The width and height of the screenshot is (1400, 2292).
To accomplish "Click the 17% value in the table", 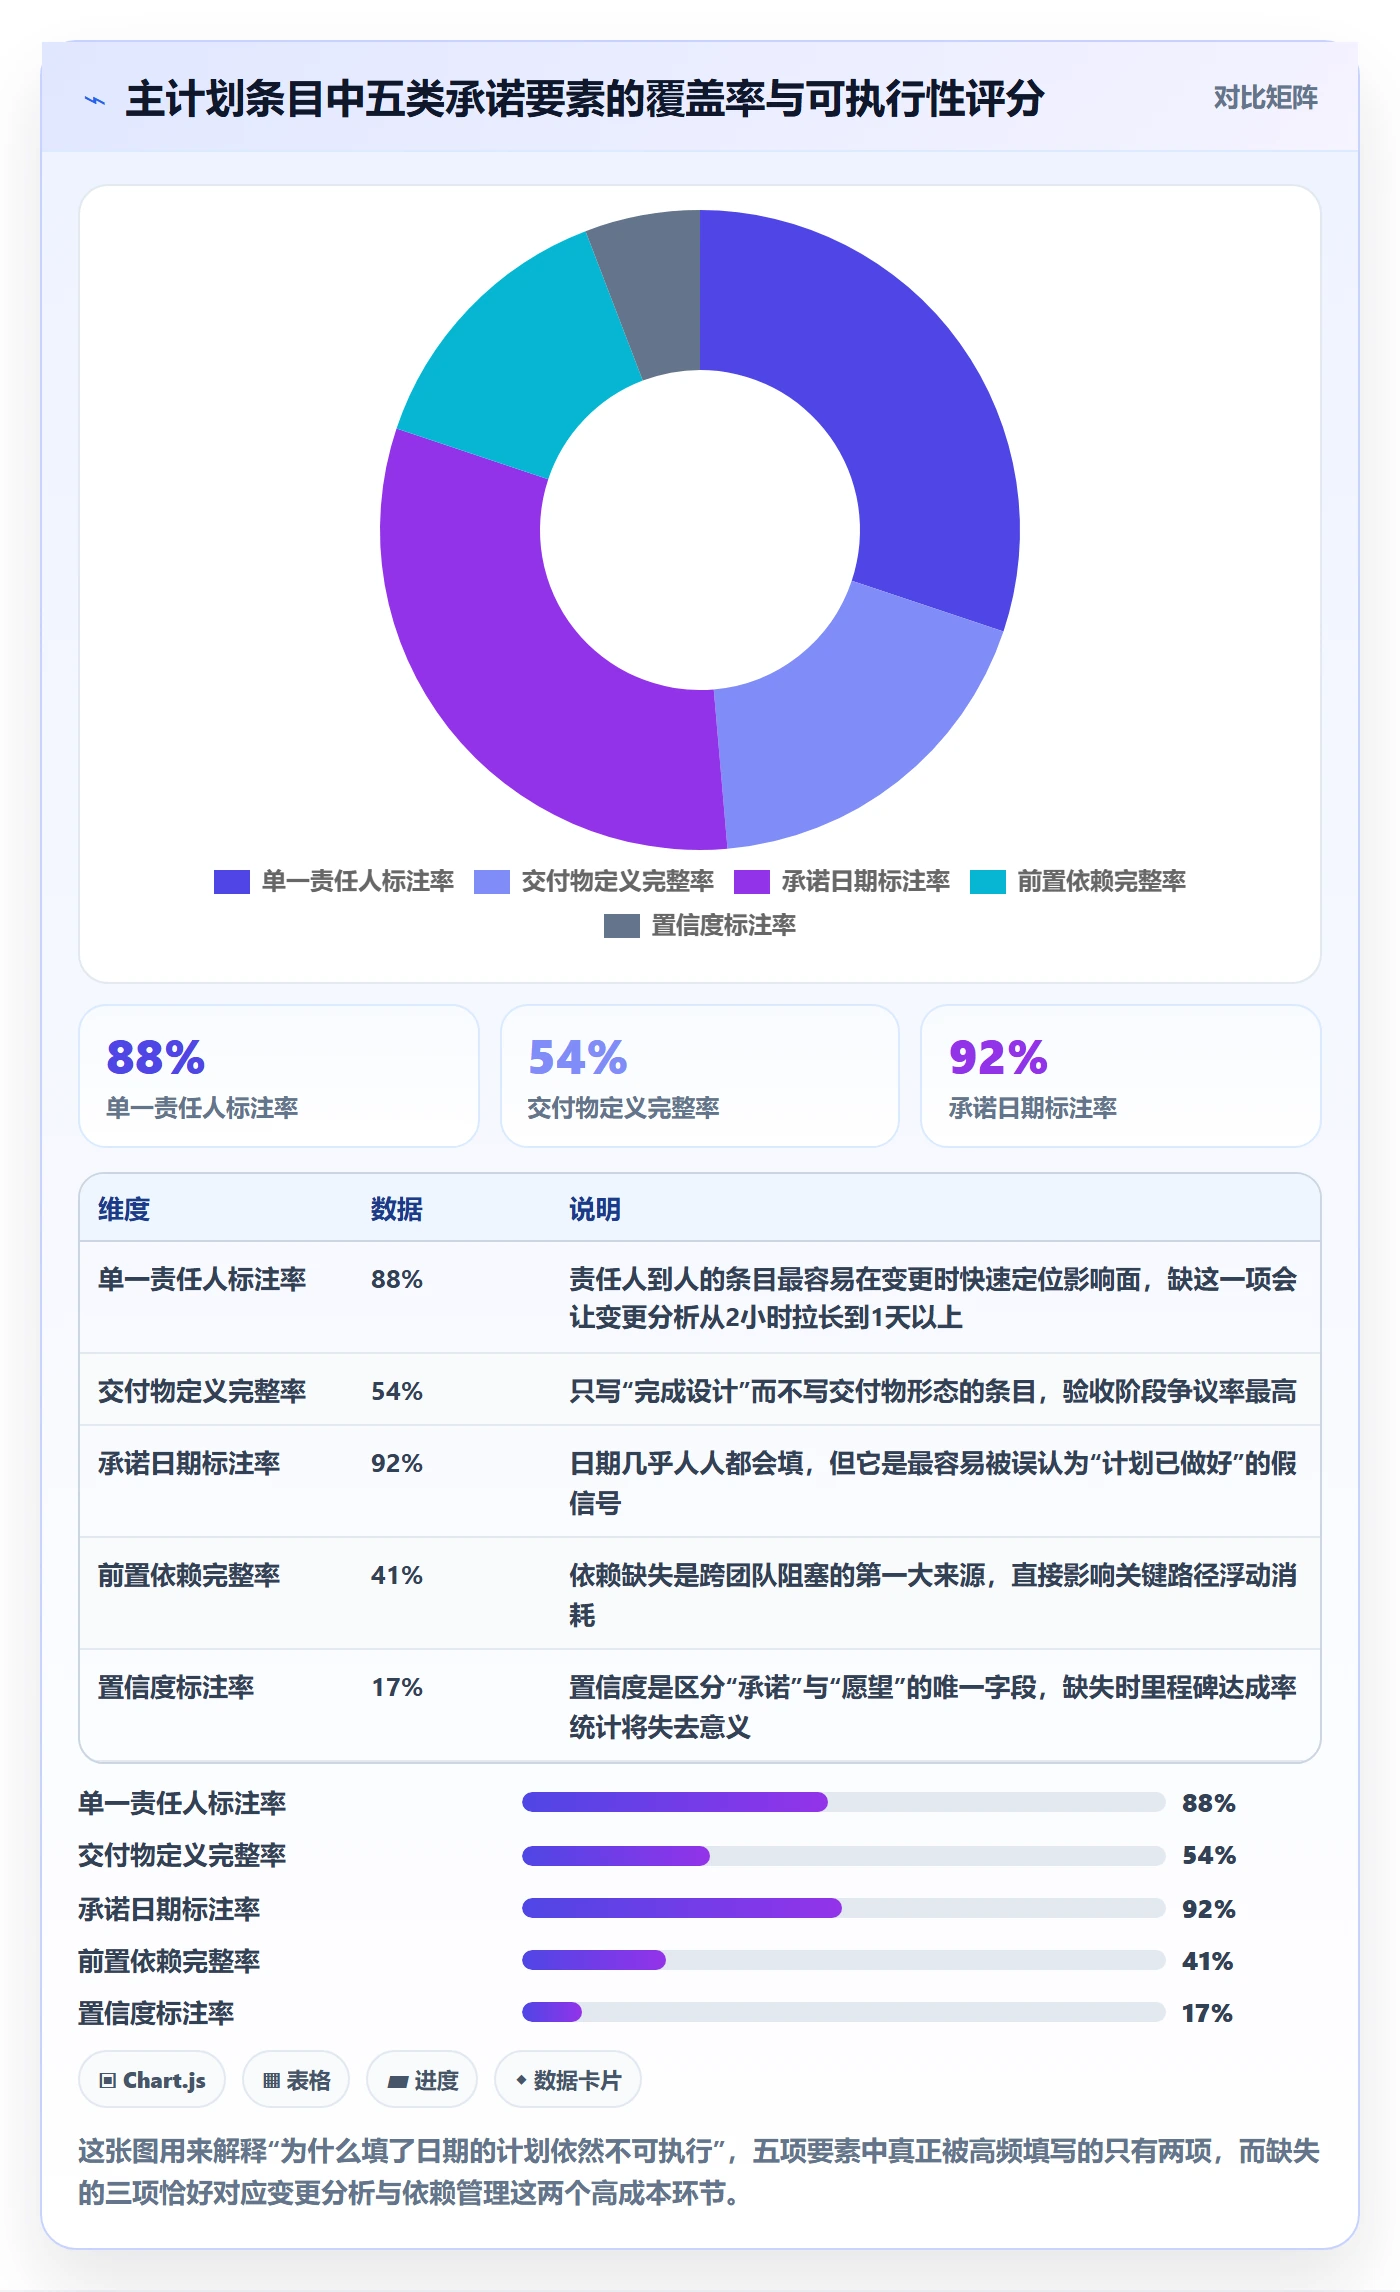I will 397,1687.
